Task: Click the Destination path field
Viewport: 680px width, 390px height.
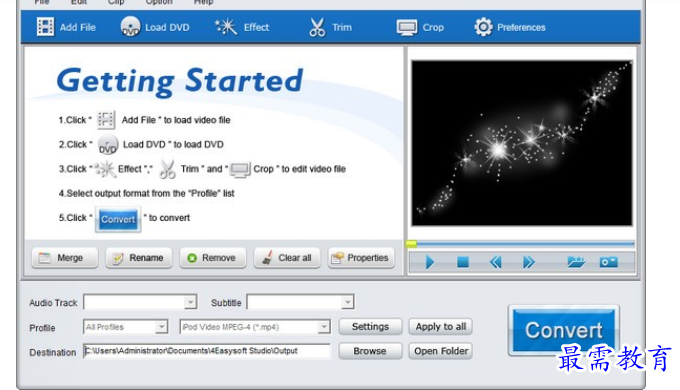Action: coord(206,351)
